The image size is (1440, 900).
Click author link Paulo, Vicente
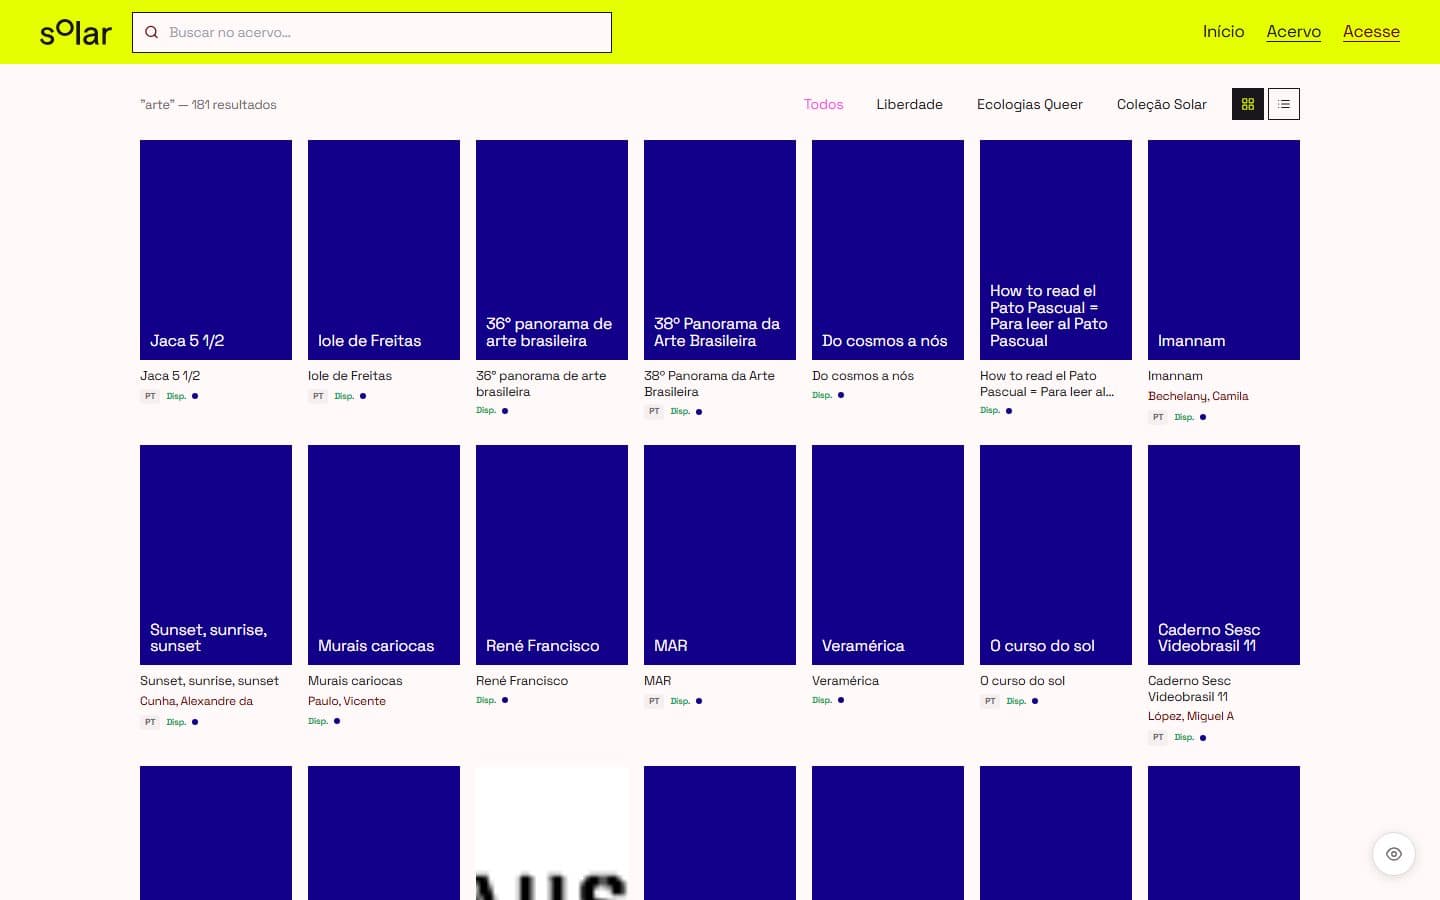coord(347,701)
